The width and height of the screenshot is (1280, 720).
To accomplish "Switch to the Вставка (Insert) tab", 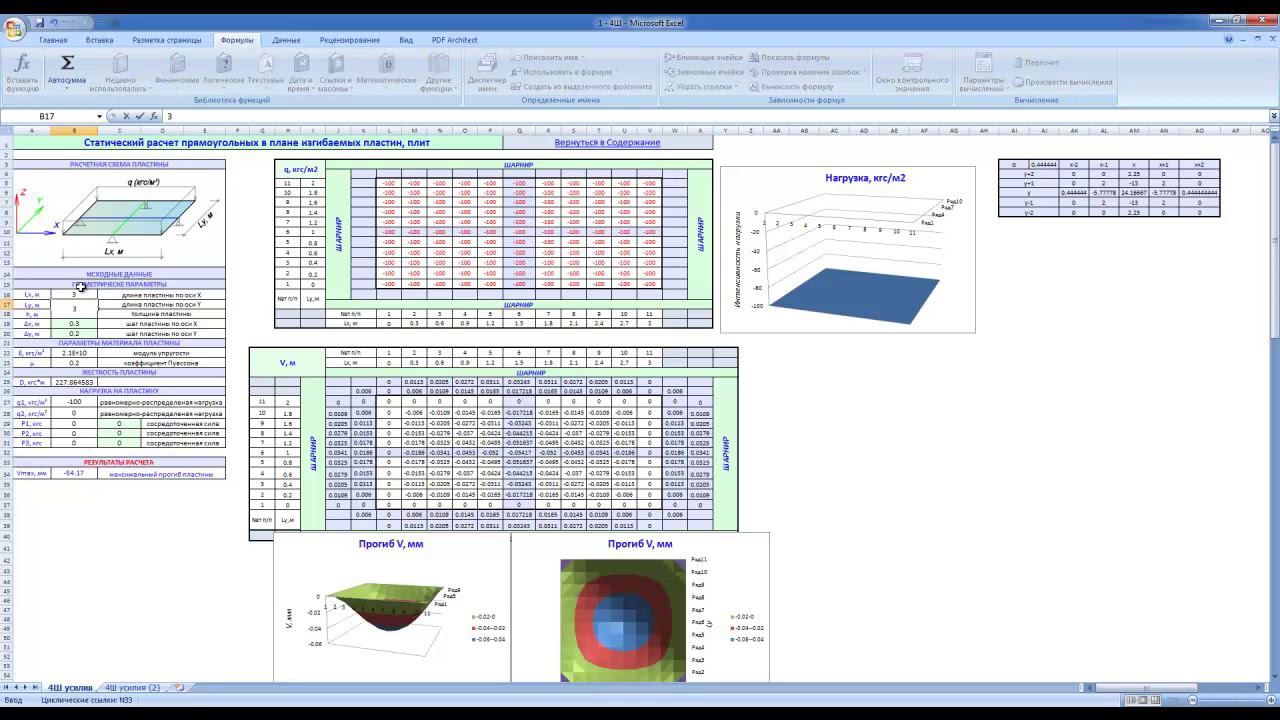I will point(99,40).
